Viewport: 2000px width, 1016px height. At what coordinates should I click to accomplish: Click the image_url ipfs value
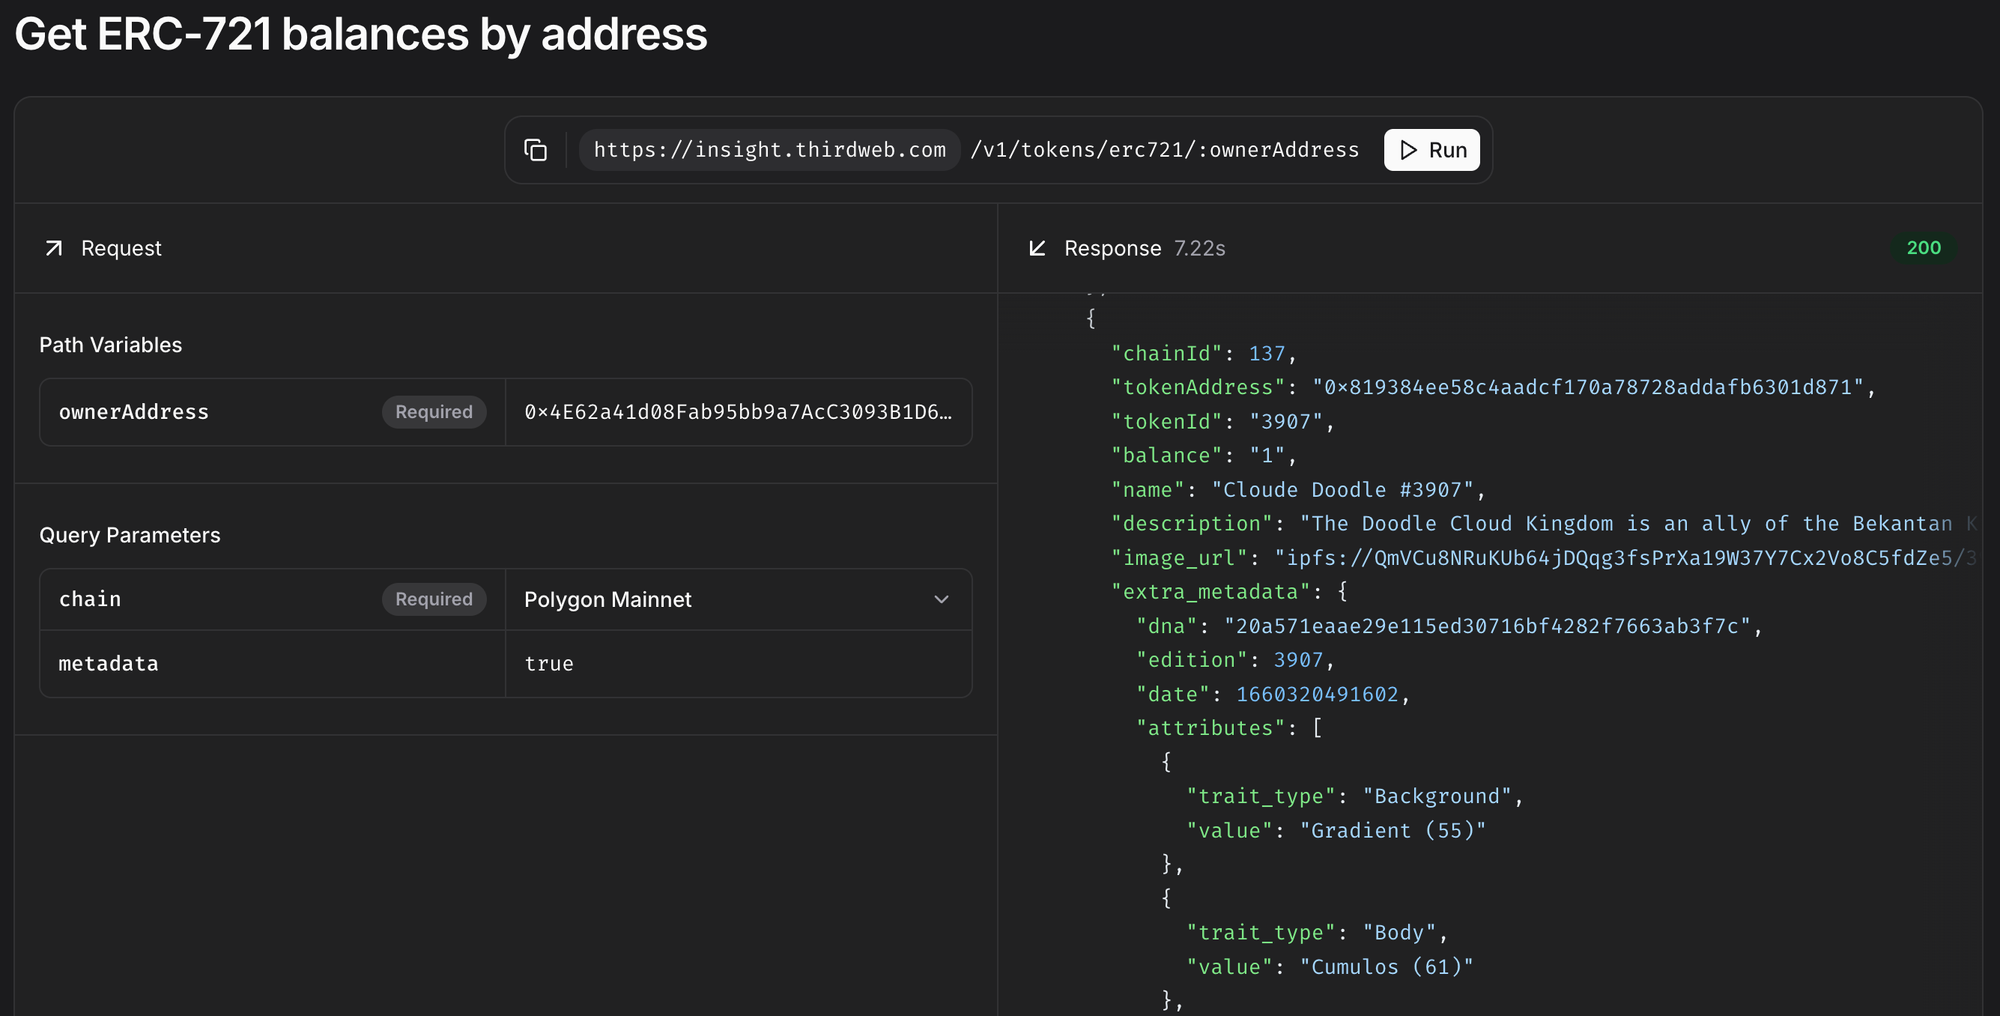[1627, 558]
